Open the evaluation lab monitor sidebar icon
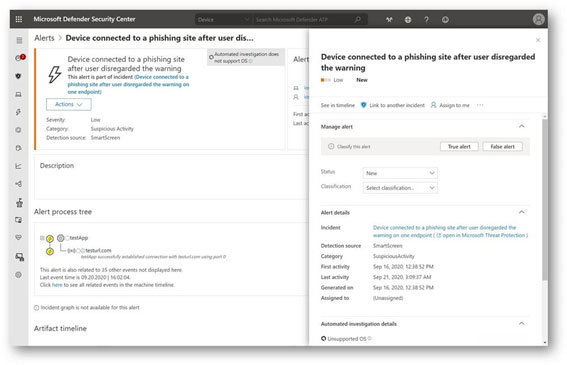 (x=18, y=220)
